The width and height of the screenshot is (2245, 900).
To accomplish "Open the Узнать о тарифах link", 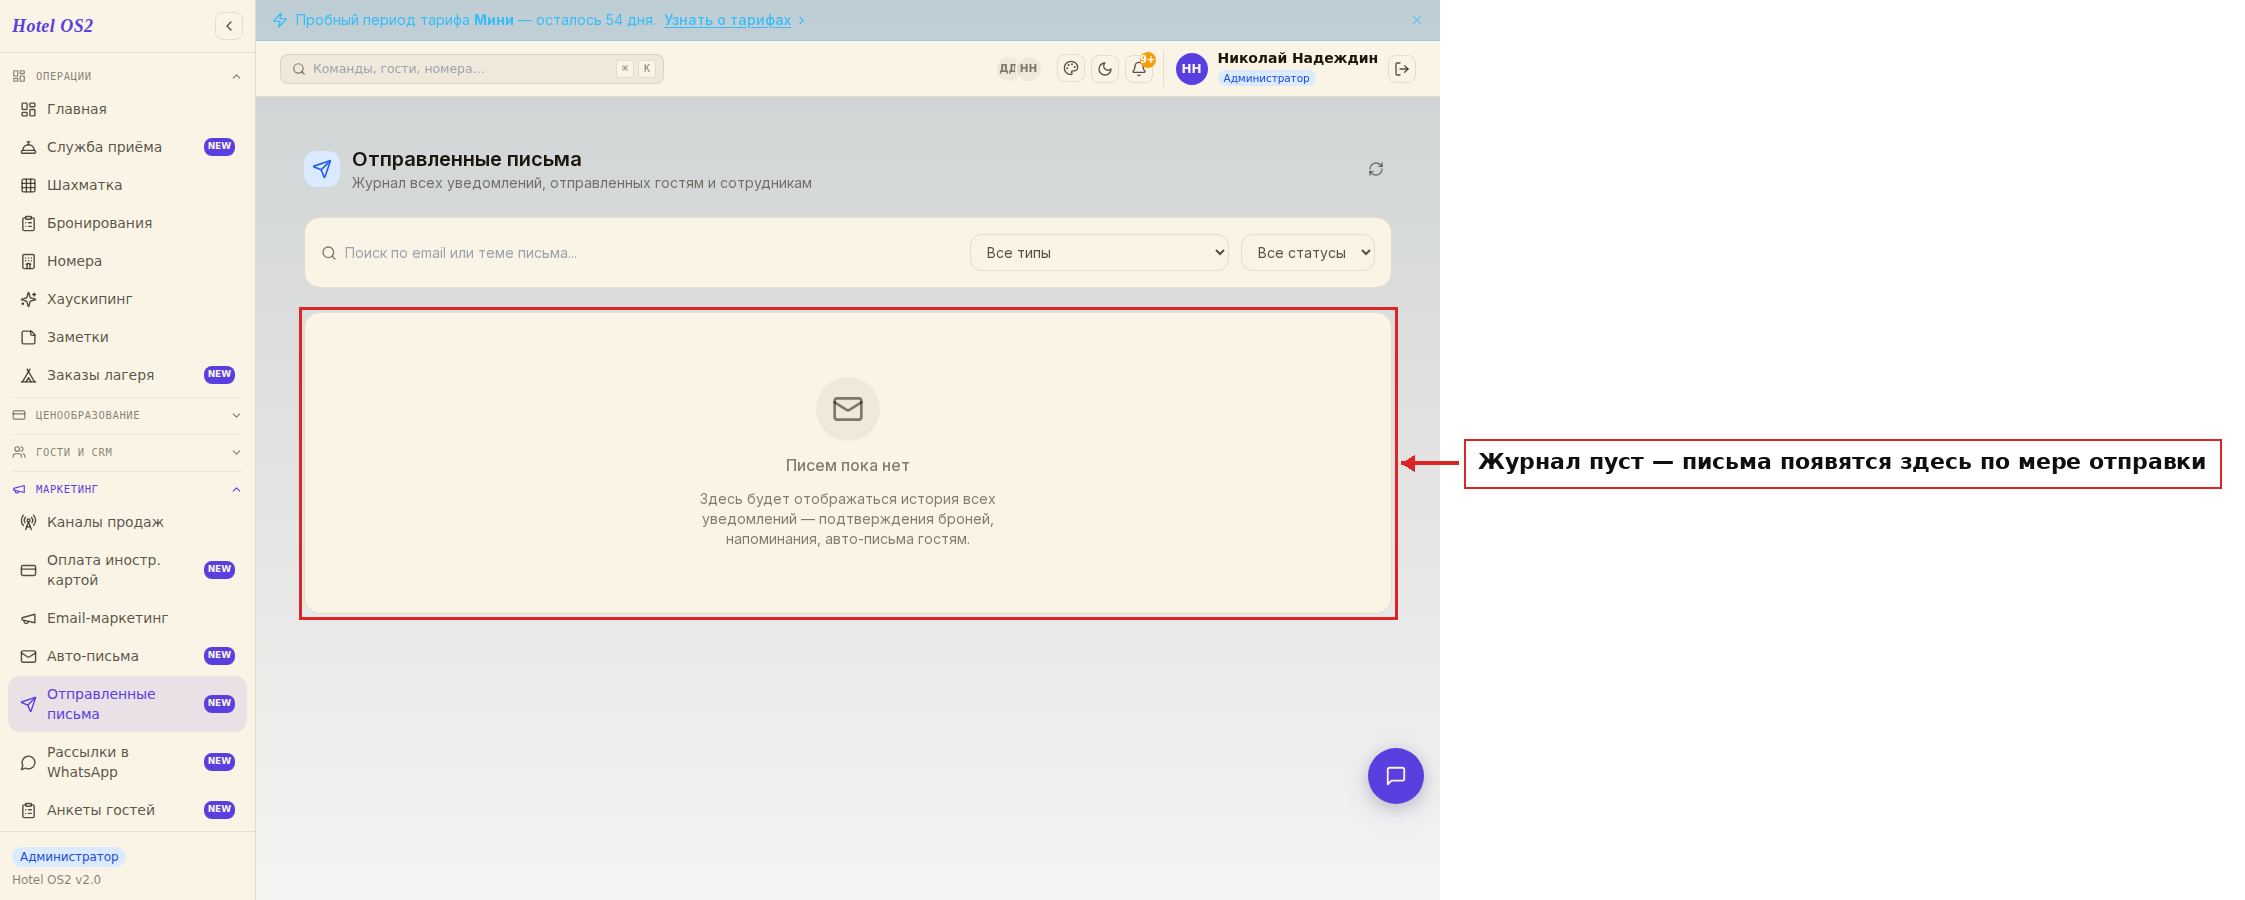I will (727, 20).
